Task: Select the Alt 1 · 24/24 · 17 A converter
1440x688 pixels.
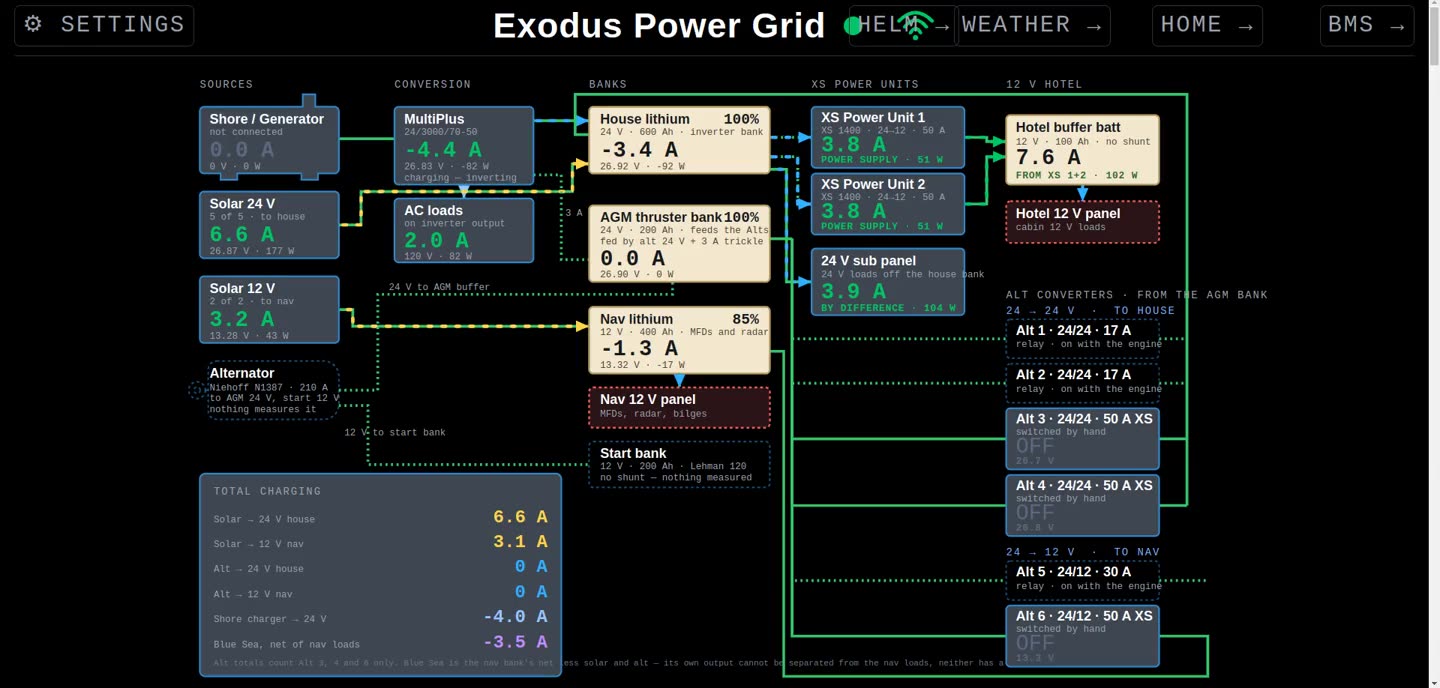Action: click(x=1083, y=338)
